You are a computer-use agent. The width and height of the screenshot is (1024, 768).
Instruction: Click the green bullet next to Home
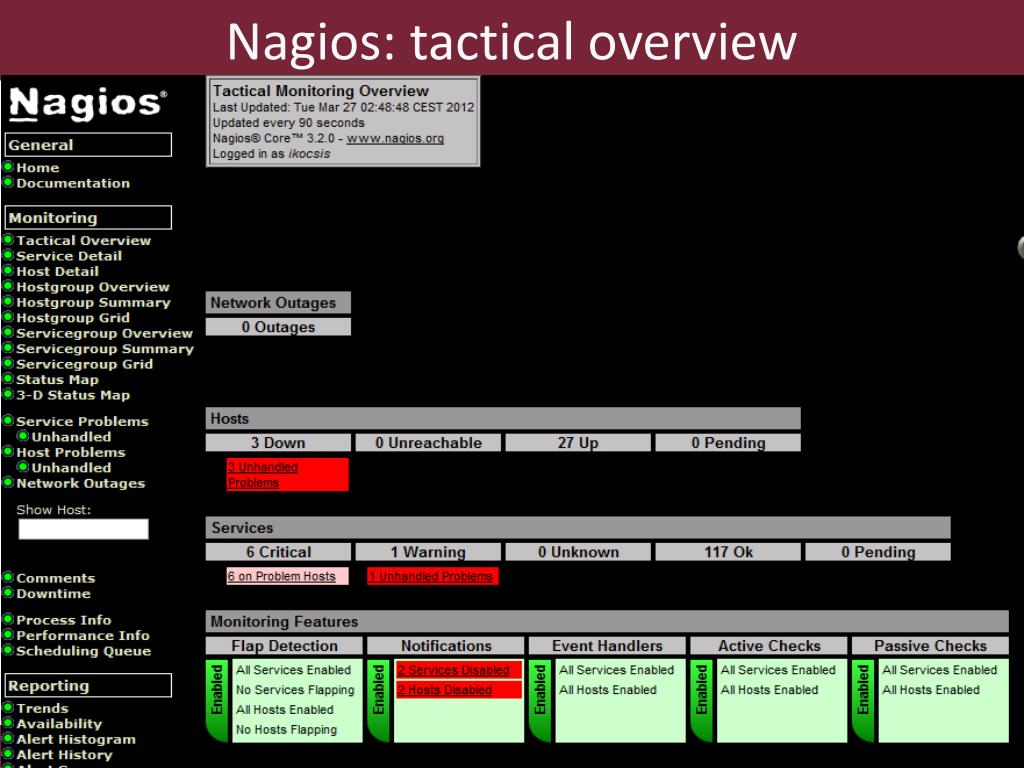8,167
